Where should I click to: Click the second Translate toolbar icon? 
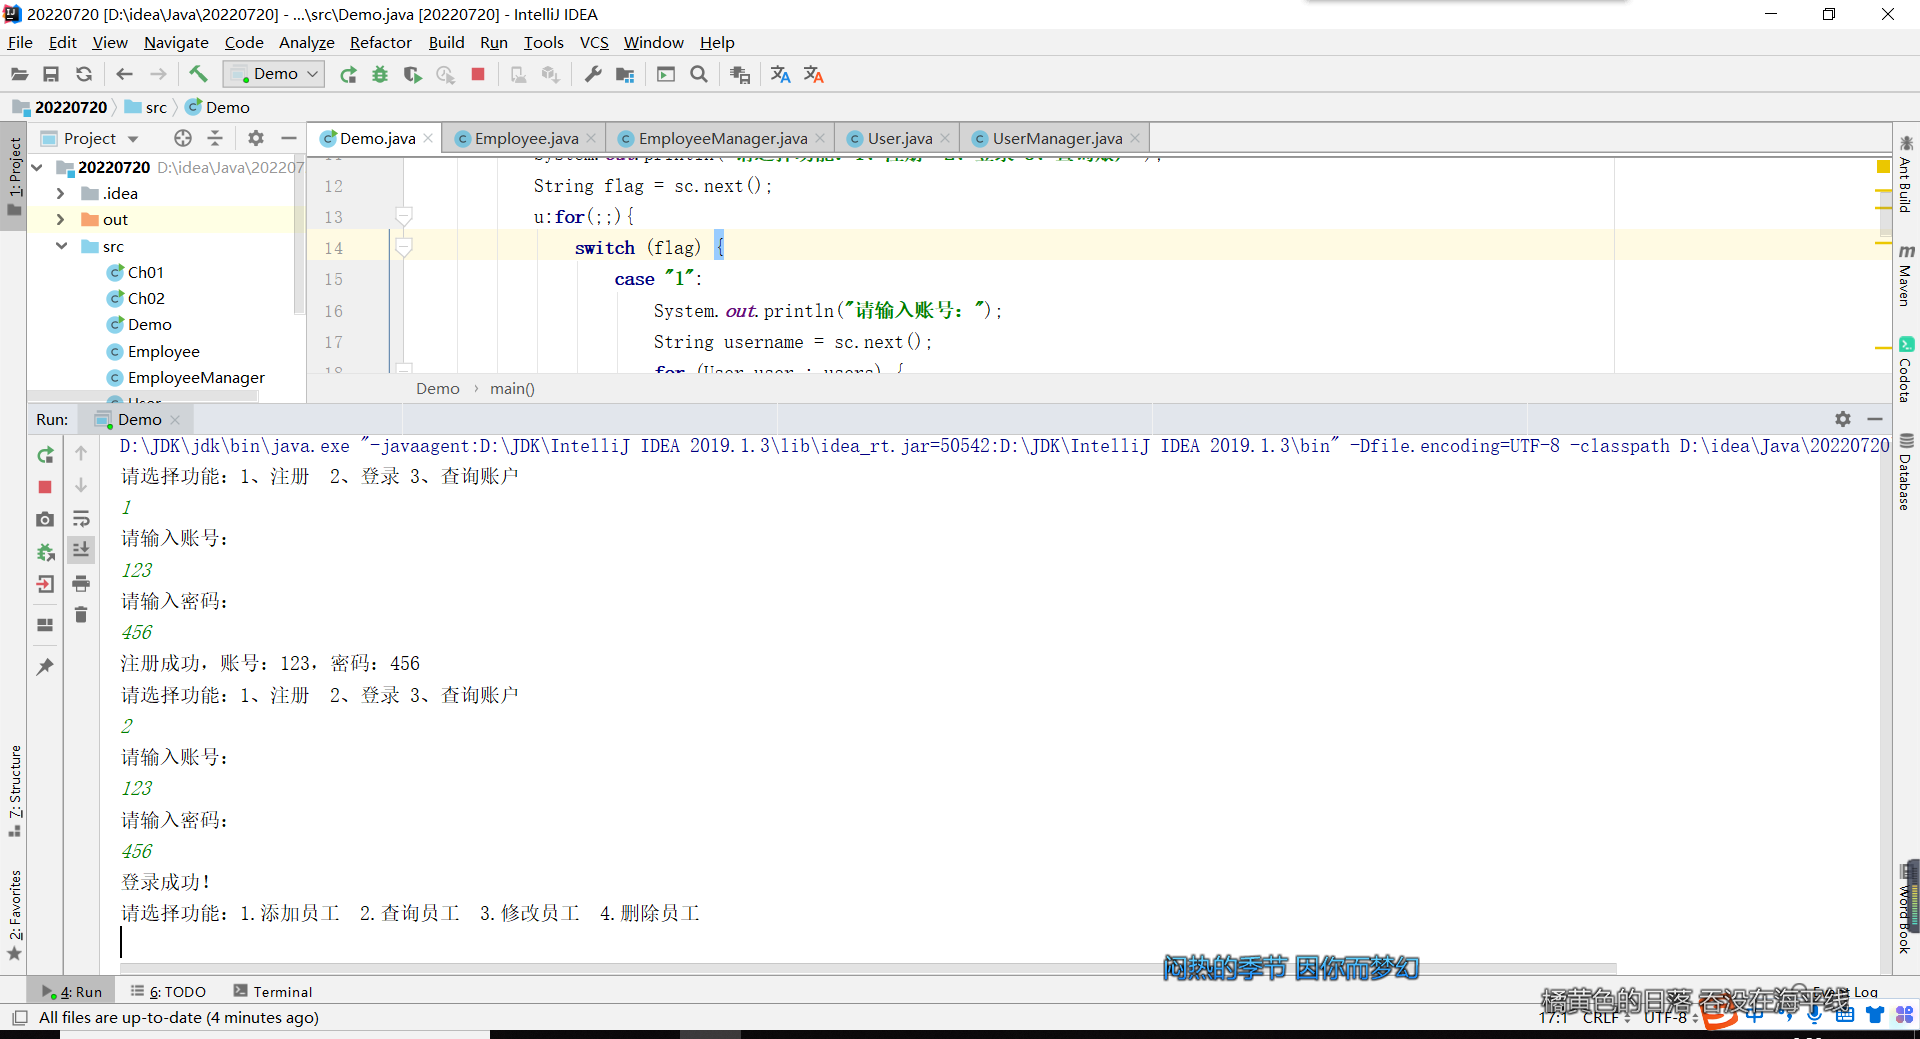click(814, 75)
